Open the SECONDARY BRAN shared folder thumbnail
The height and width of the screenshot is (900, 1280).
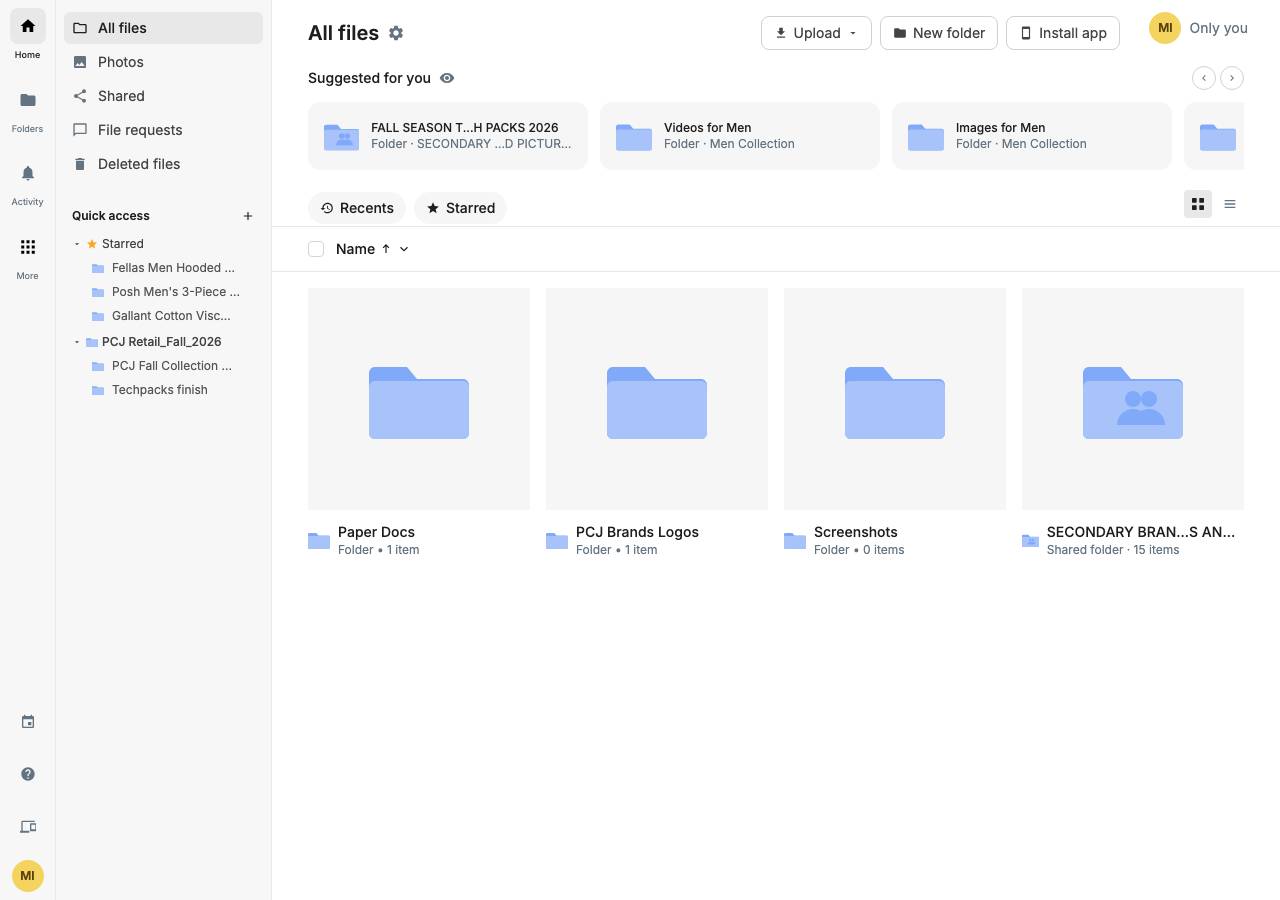[1133, 399]
